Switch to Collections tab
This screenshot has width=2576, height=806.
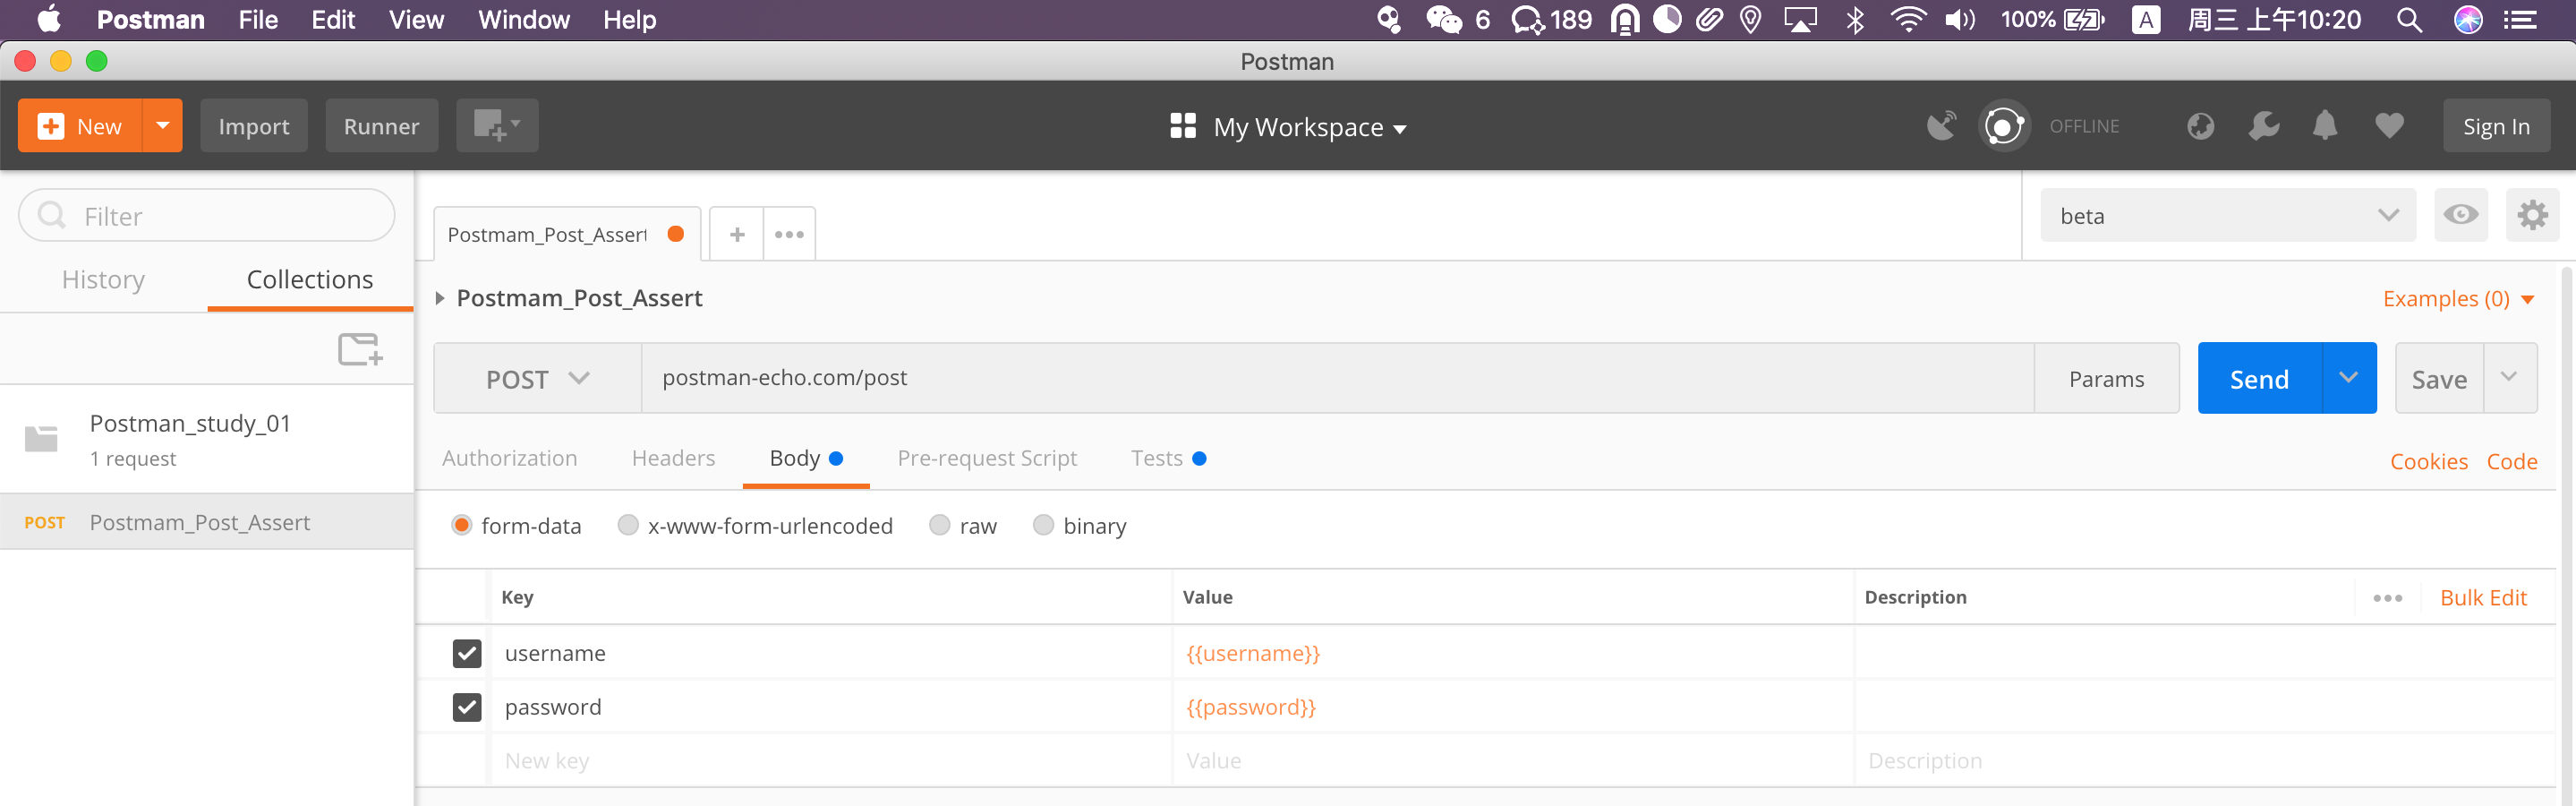[x=310, y=280]
